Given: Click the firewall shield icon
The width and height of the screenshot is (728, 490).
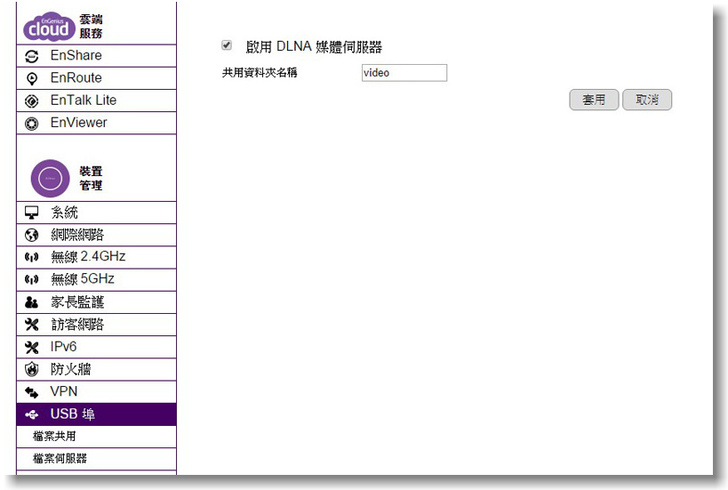Looking at the screenshot, I should [32, 369].
